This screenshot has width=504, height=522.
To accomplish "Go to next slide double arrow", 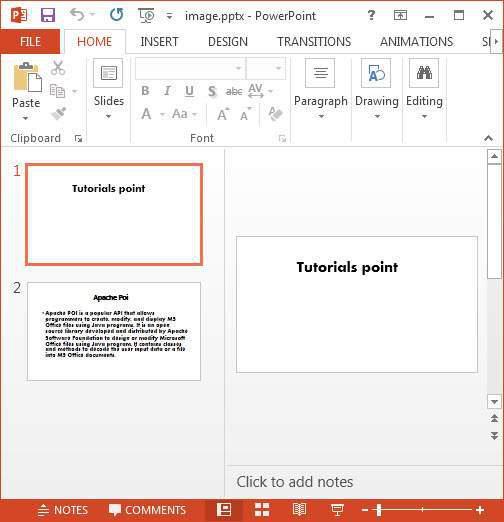I will coord(494,436).
